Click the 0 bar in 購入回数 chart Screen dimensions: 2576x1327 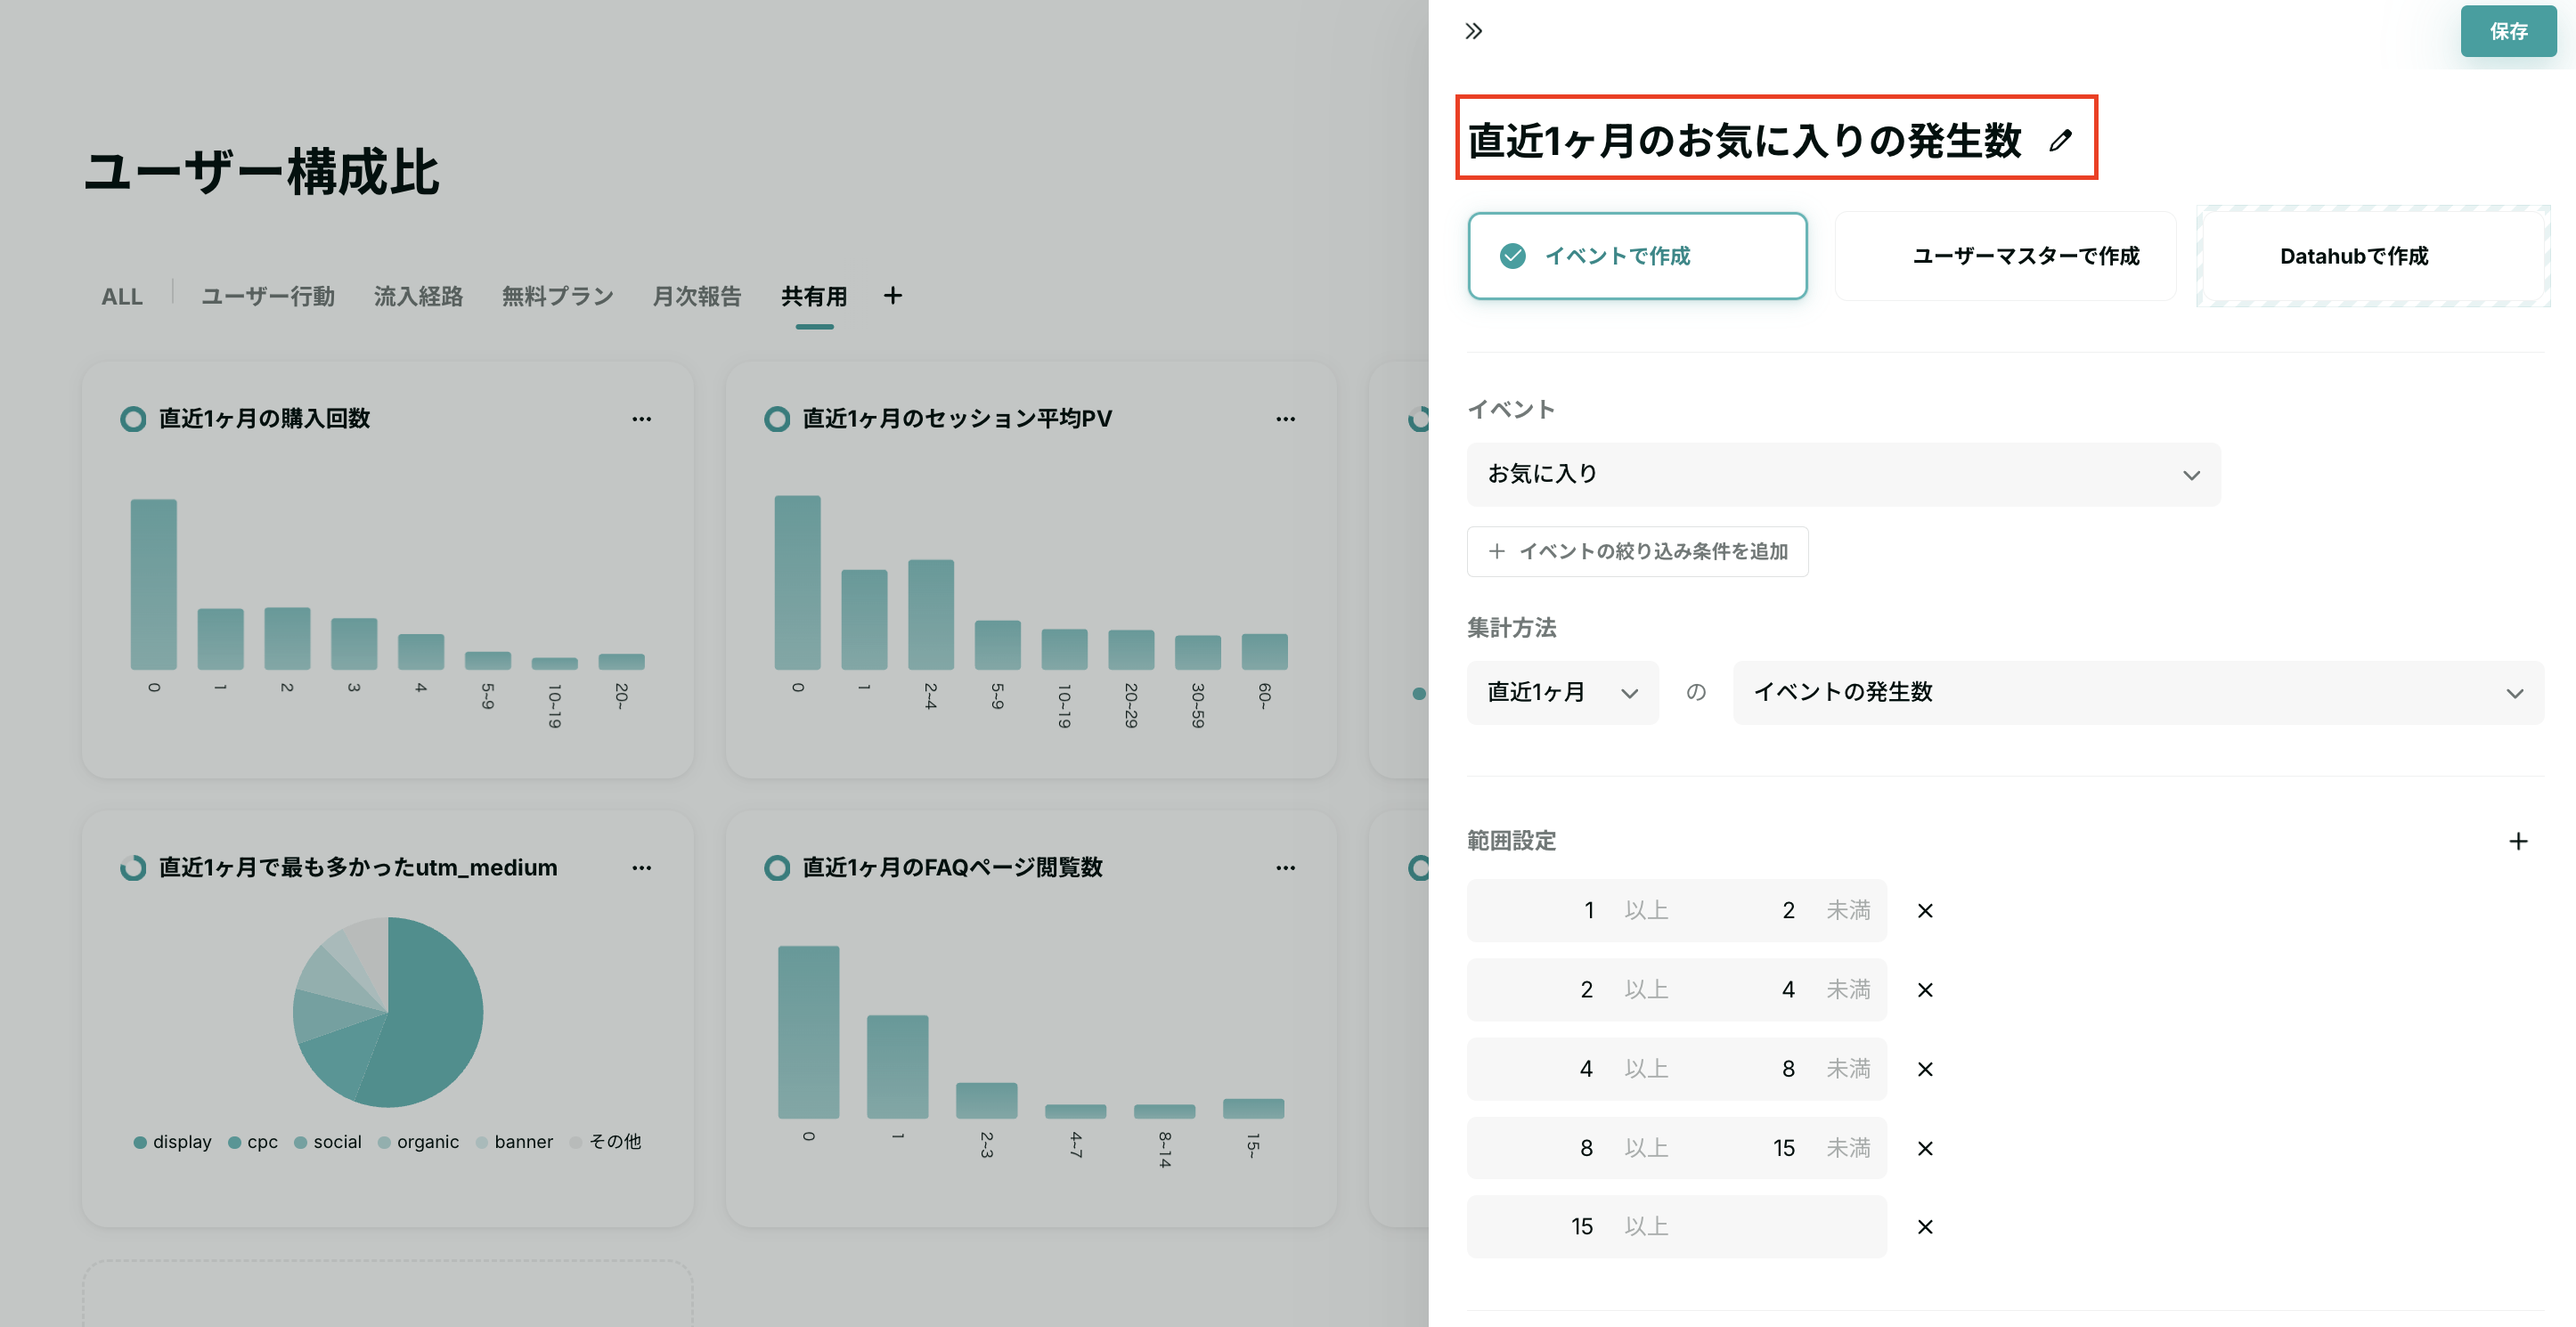click(x=153, y=584)
